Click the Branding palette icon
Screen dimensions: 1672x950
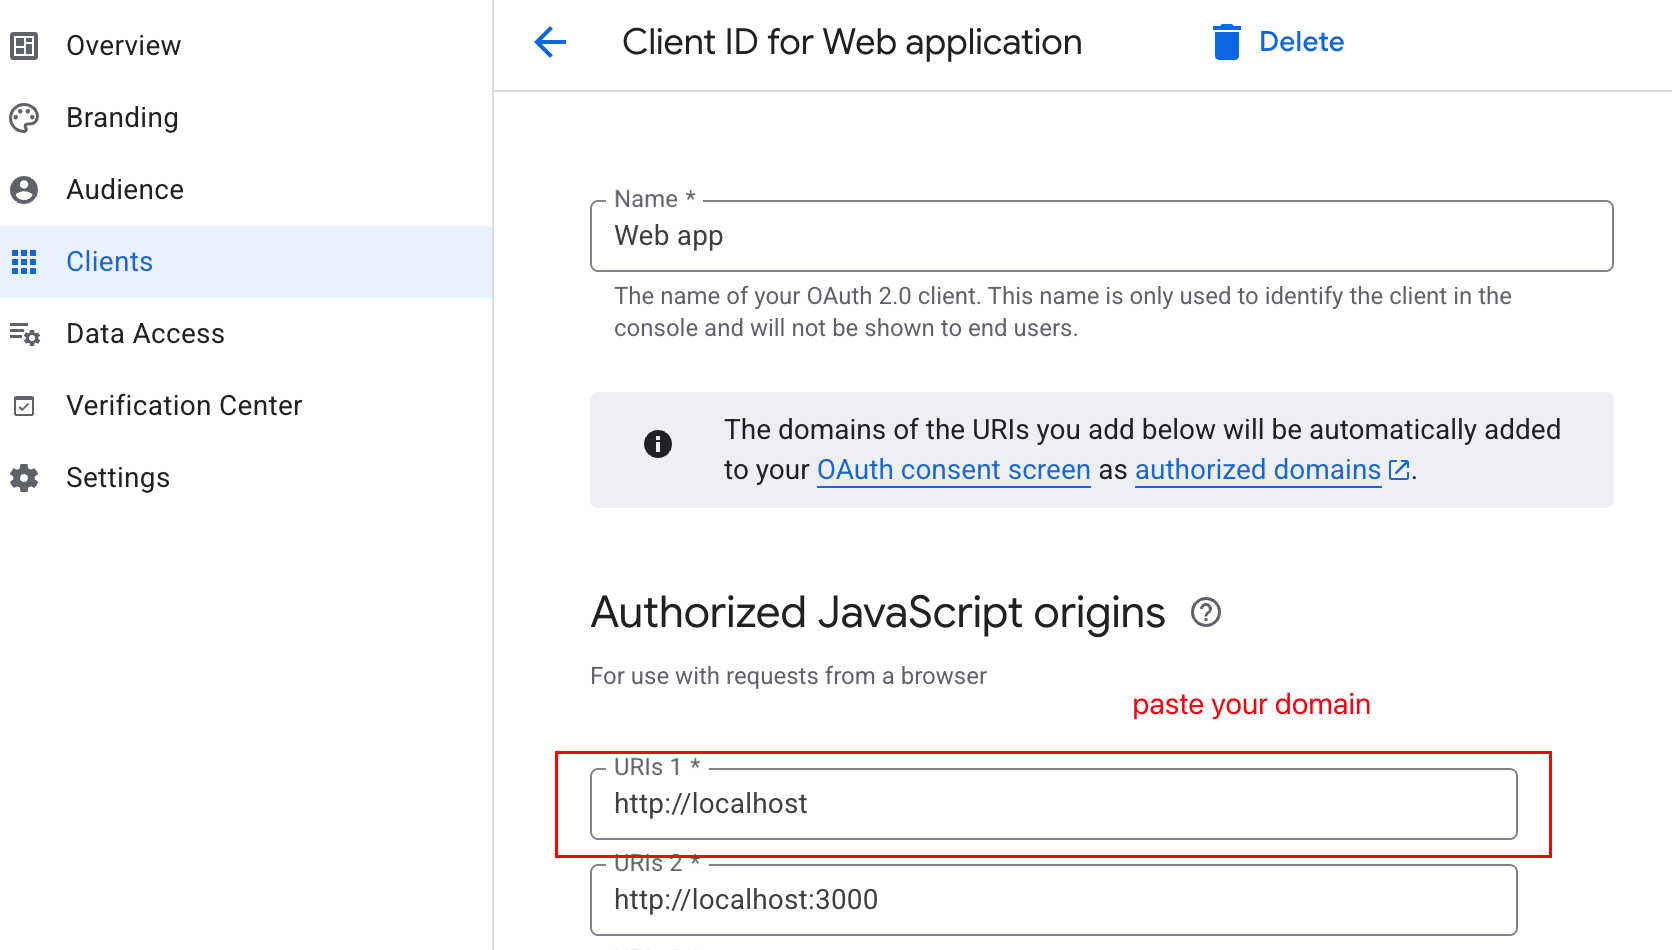tap(24, 118)
